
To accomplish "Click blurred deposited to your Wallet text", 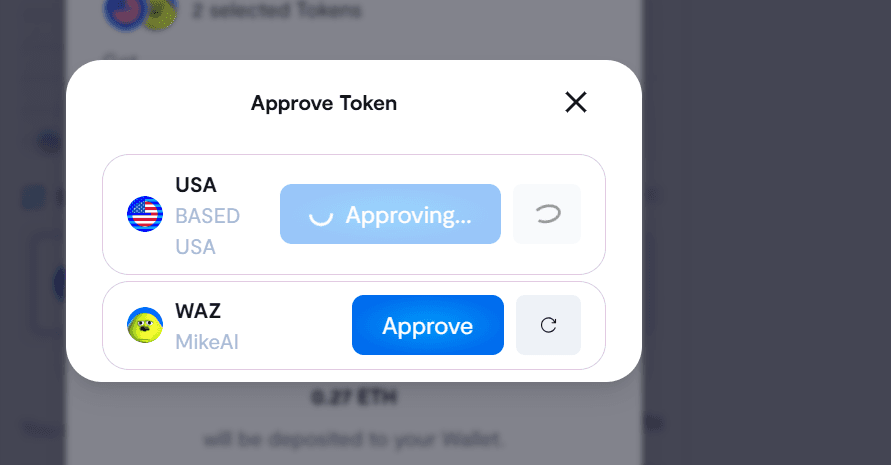I will click(353, 439).
